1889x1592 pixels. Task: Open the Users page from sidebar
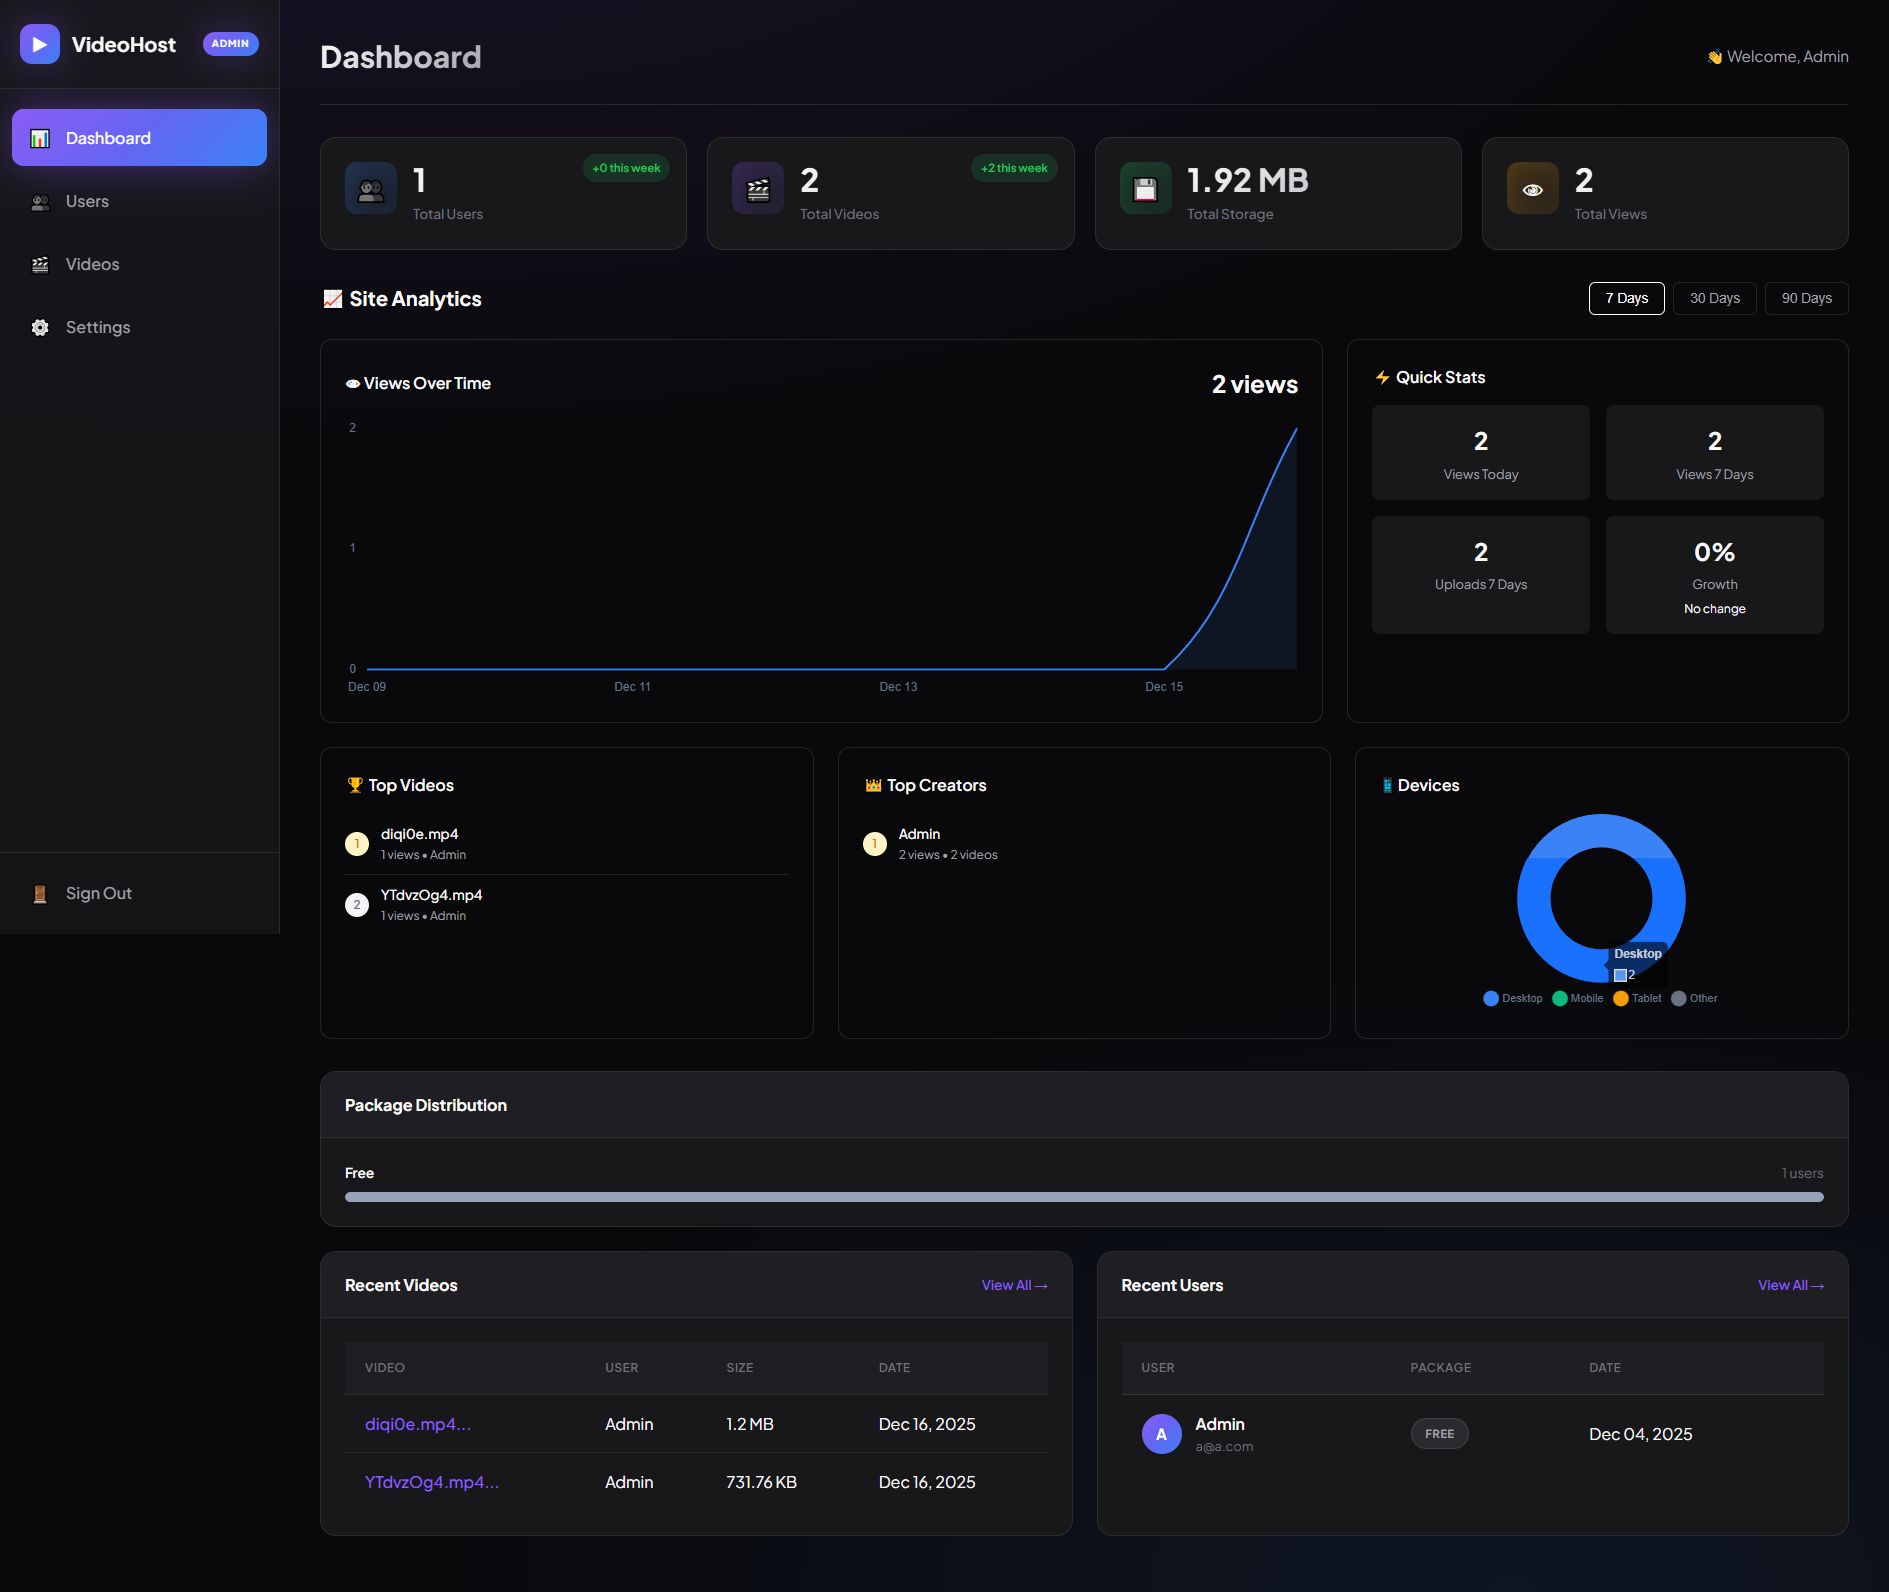[87, 201]
